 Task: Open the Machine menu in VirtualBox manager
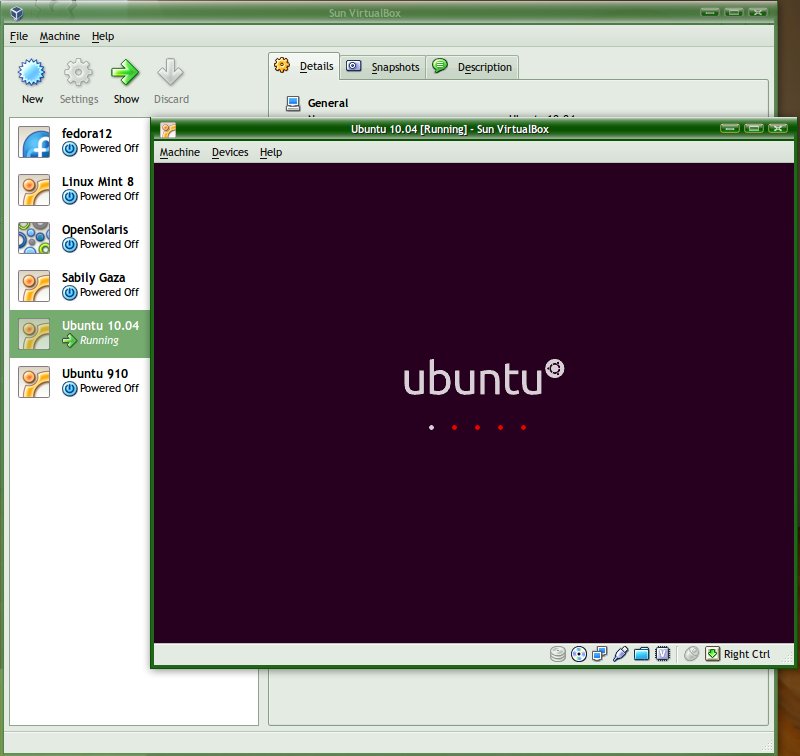point(60,36)
